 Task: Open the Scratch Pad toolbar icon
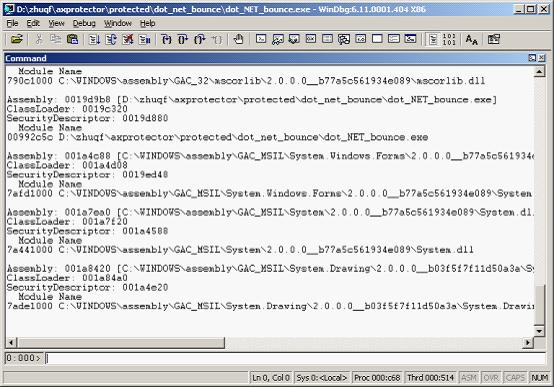[377, 39]
